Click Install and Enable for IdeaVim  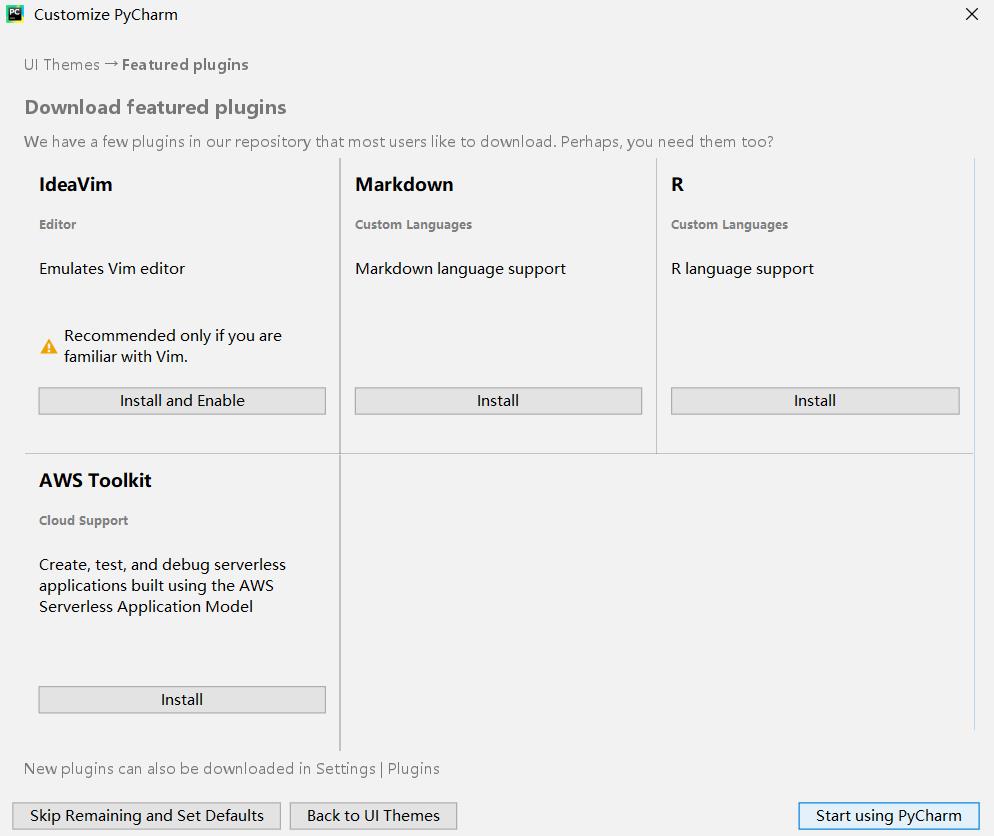coord(182,401)
